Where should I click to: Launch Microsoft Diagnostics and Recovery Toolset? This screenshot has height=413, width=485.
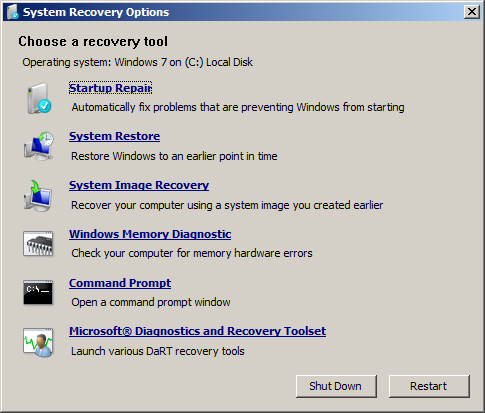click(197, 331)
